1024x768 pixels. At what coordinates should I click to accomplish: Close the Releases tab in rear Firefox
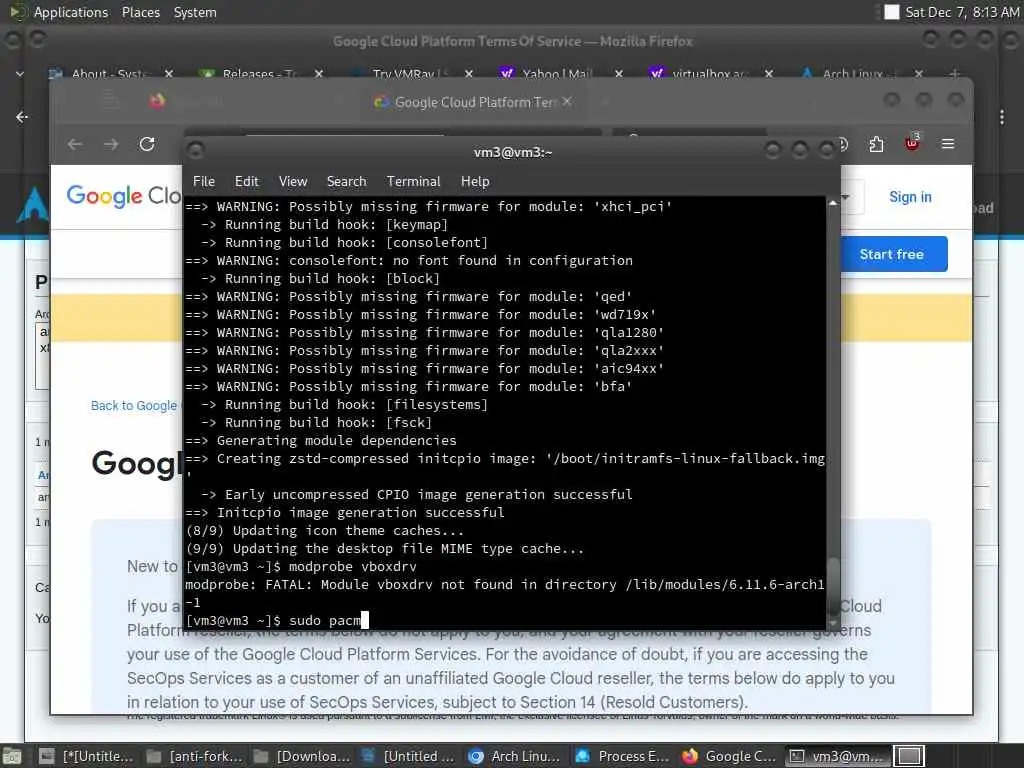tap(319, 74)
